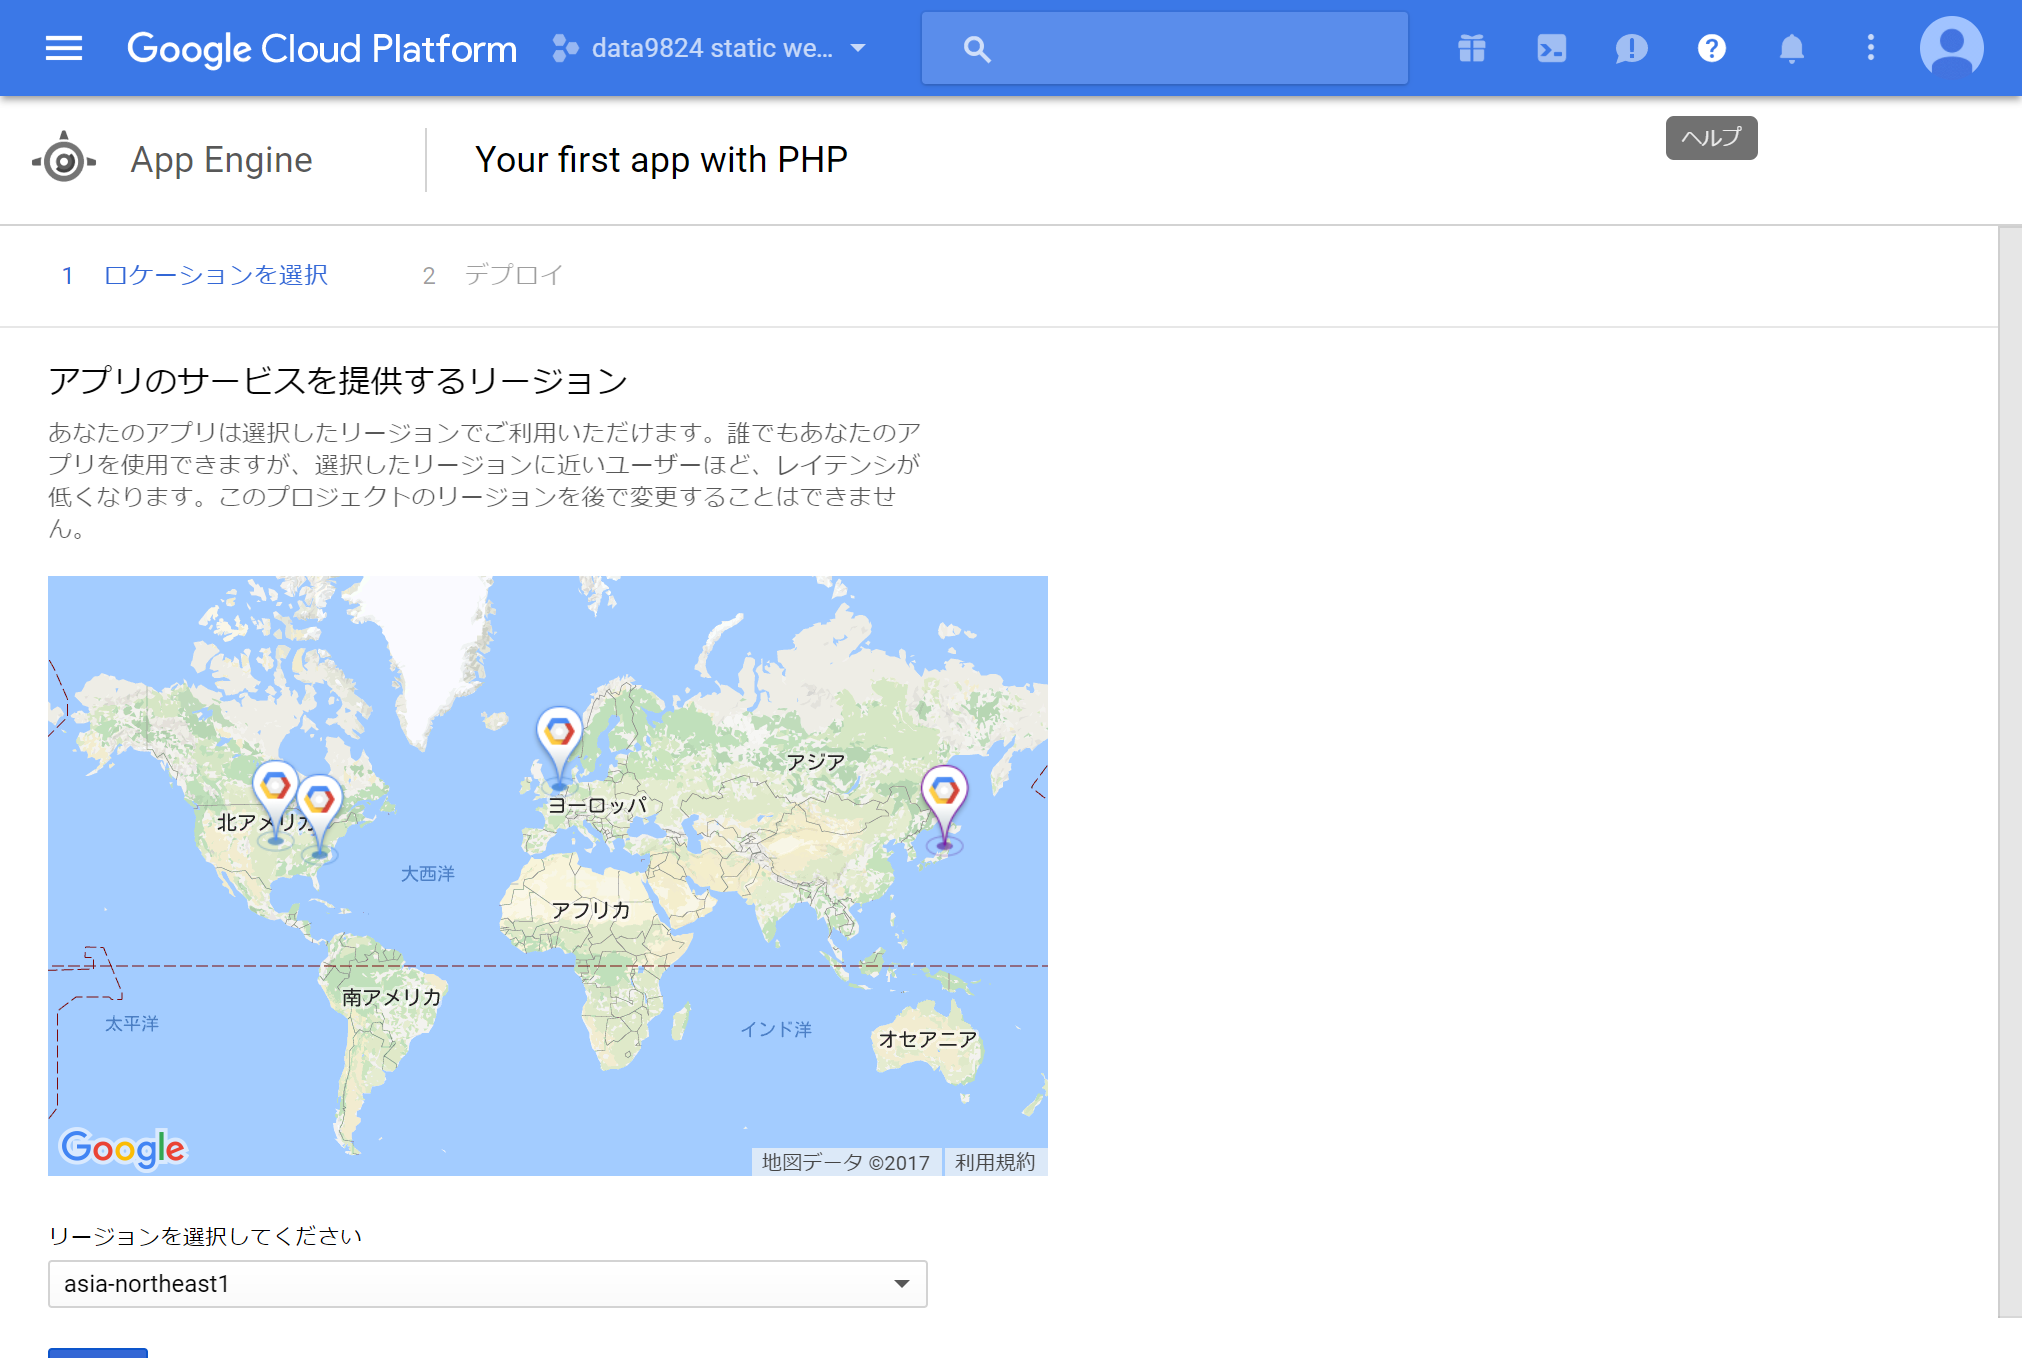Open the three-dot settings menu

pos(1870,48)
